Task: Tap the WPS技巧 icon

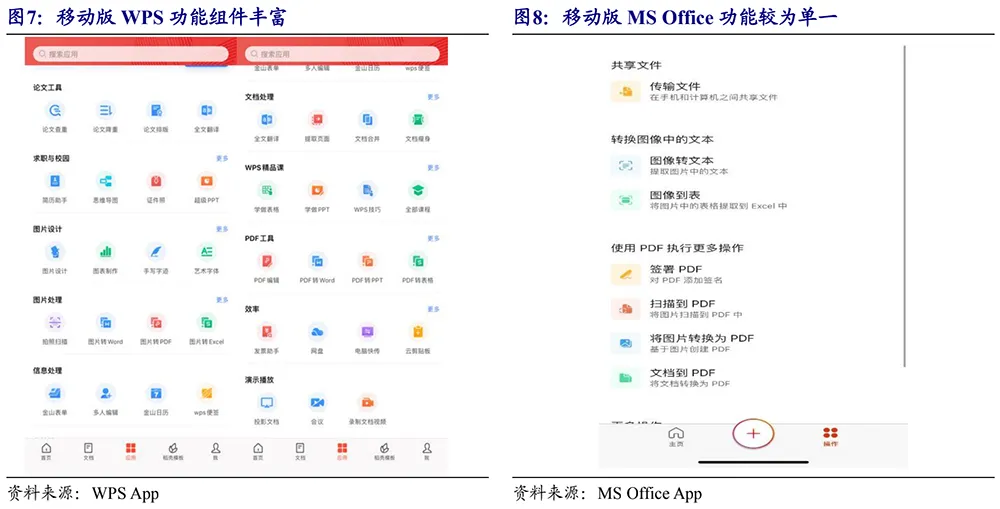Action: click(x=367, y=191)
